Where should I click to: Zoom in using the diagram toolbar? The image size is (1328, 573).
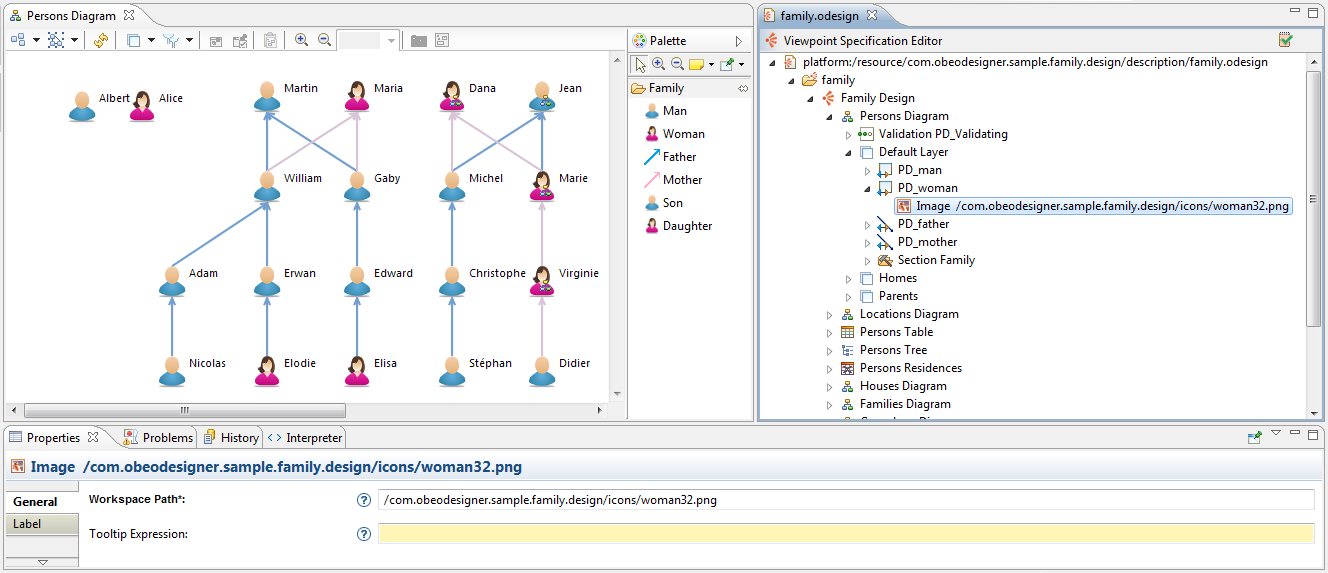pyautogui.click(x=301, y=41)
